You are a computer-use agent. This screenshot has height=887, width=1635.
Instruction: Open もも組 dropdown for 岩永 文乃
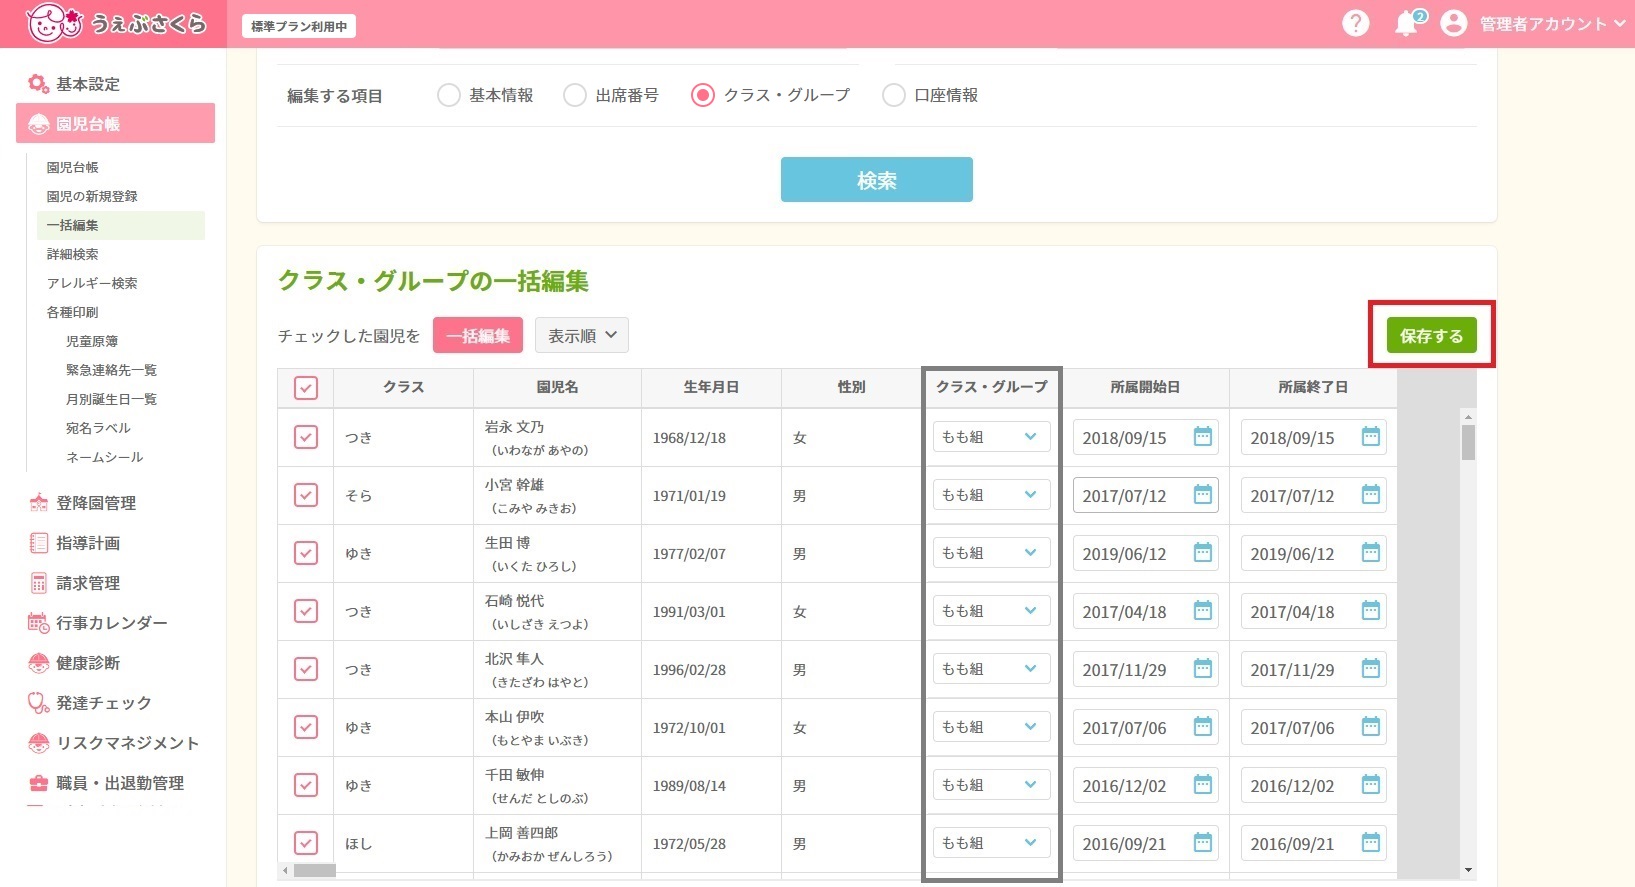click(x=991, y=437)
